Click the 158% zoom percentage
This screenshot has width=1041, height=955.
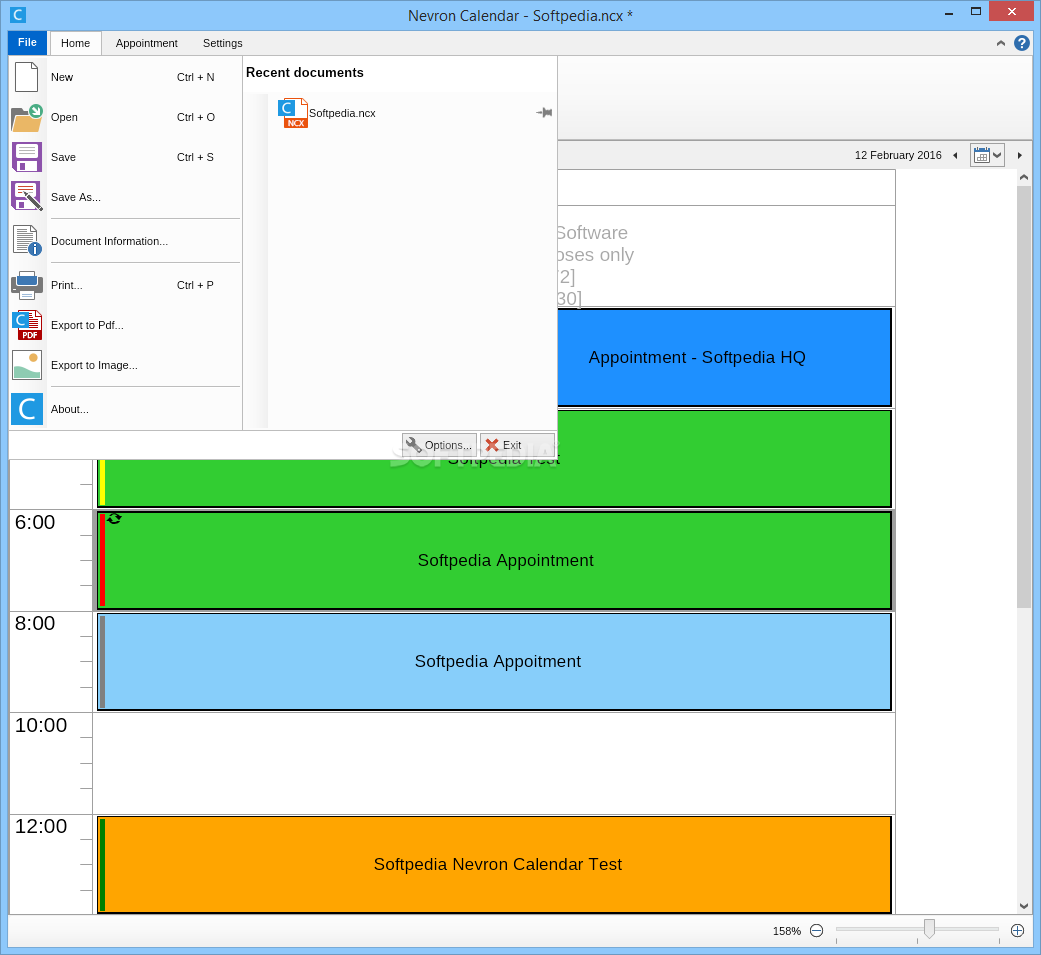pos(787,931)
